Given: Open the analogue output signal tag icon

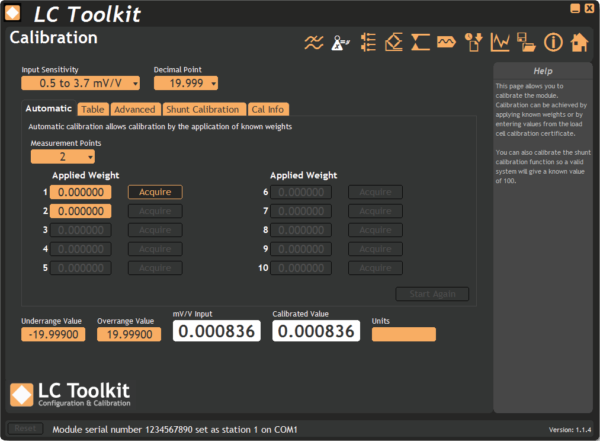Looking at the screenshot, I should [x=447, y=42].
